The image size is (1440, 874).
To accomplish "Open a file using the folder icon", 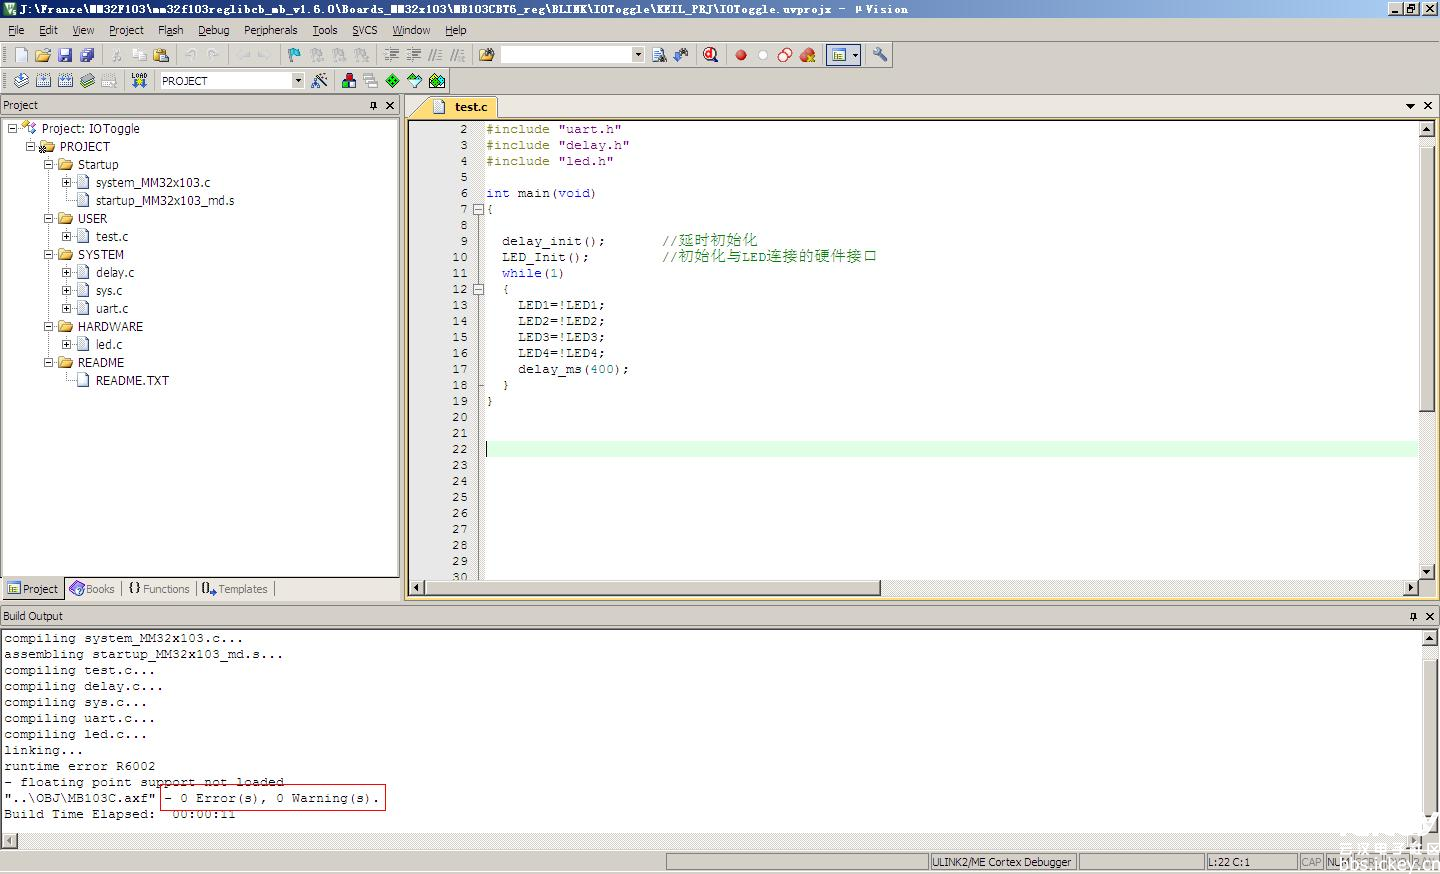I will click(43, 55).
